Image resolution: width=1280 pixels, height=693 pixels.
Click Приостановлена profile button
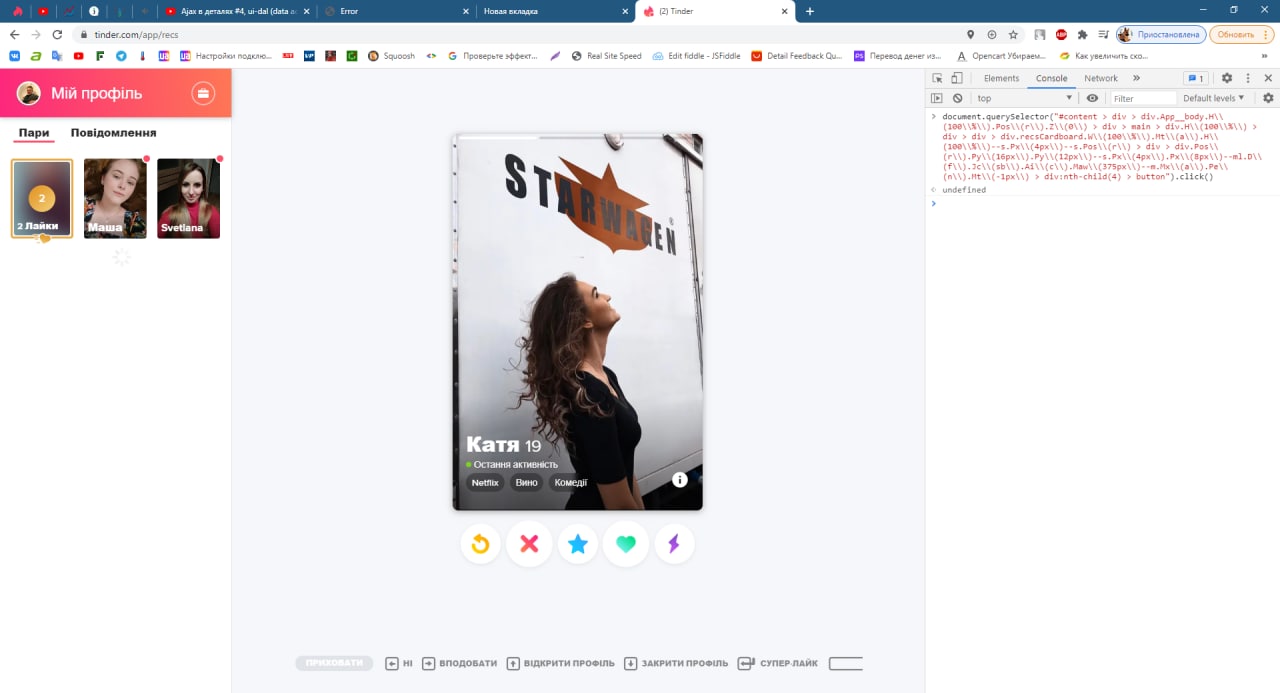[x=1160, y=34]
